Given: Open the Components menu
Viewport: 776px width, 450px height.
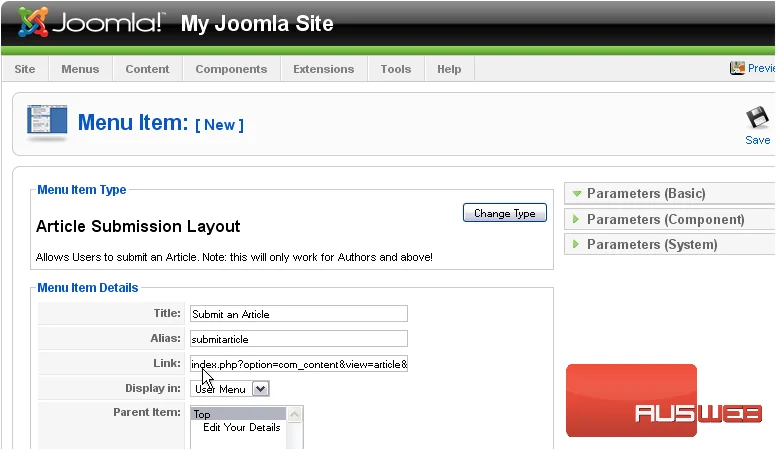Looking at the screenshot, I should tap(231, 69).
